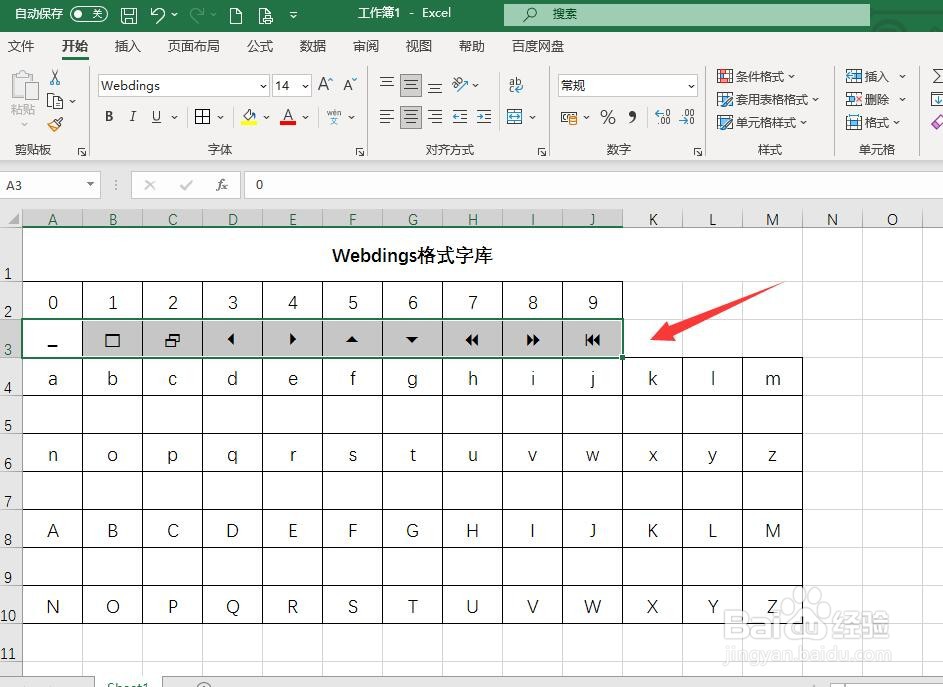Select Align Right icon
The image size is (943, 687).
[435, 117]
